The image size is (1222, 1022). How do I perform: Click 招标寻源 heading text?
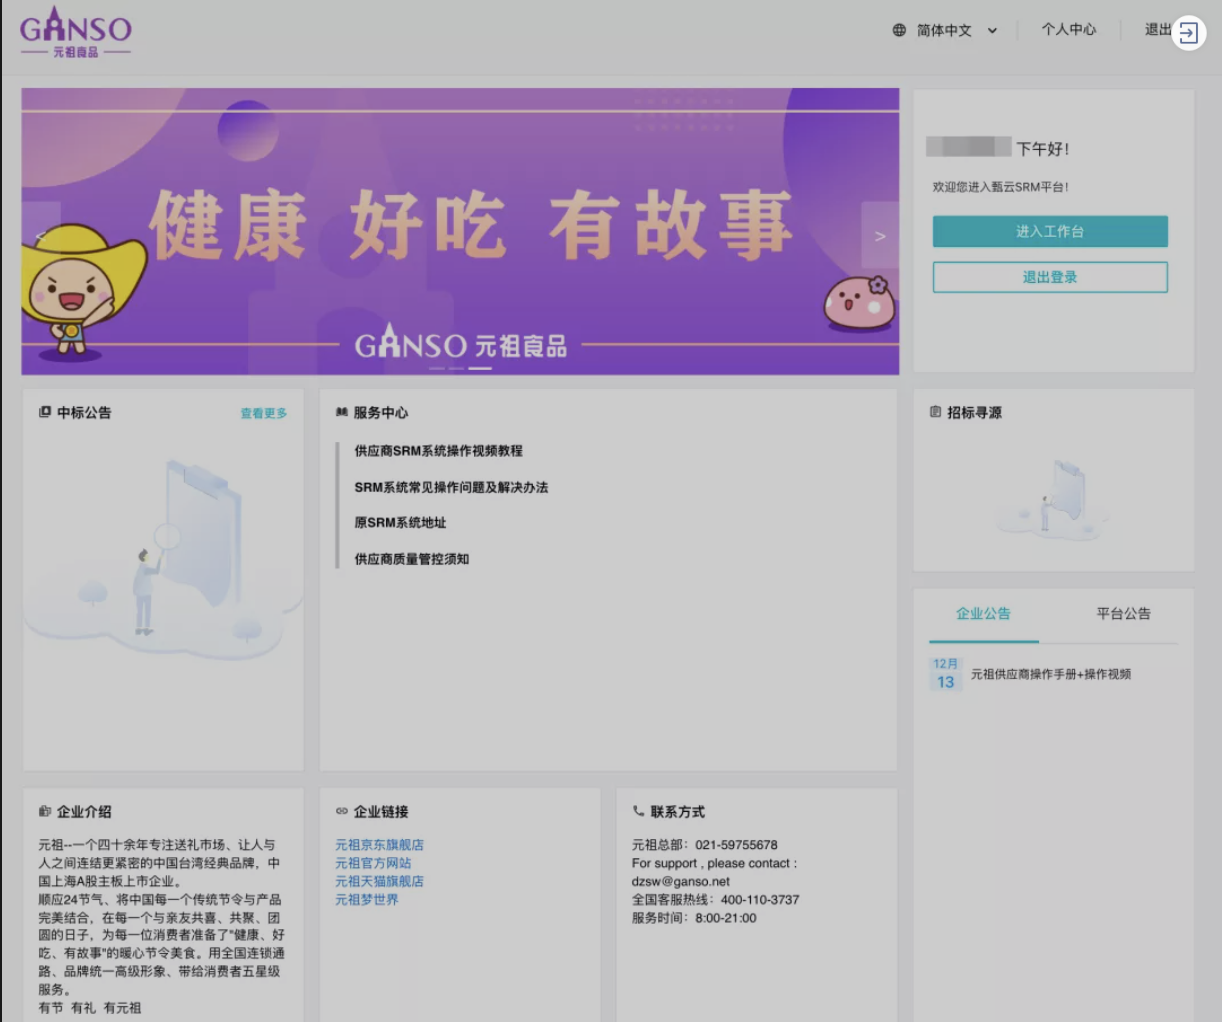tap(974, 412)
